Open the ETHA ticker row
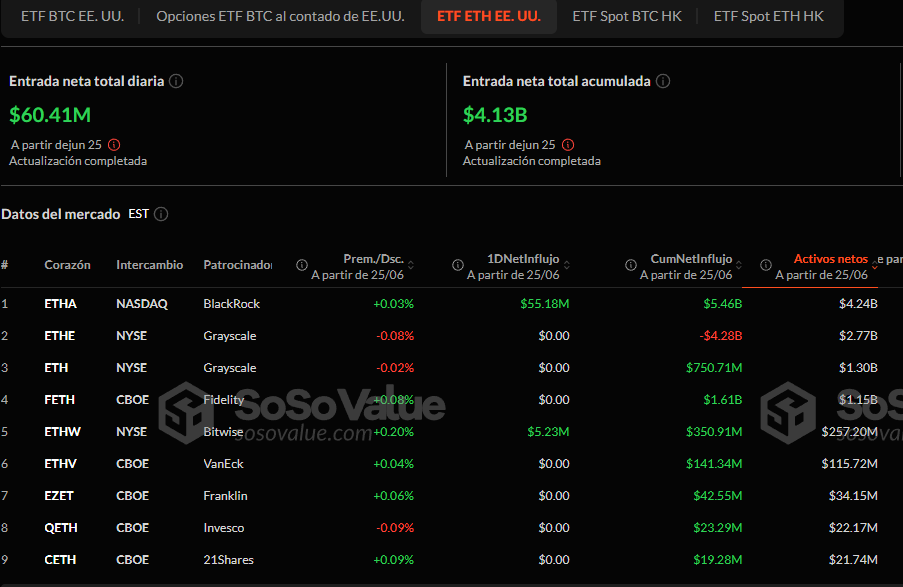 point(60,304)
